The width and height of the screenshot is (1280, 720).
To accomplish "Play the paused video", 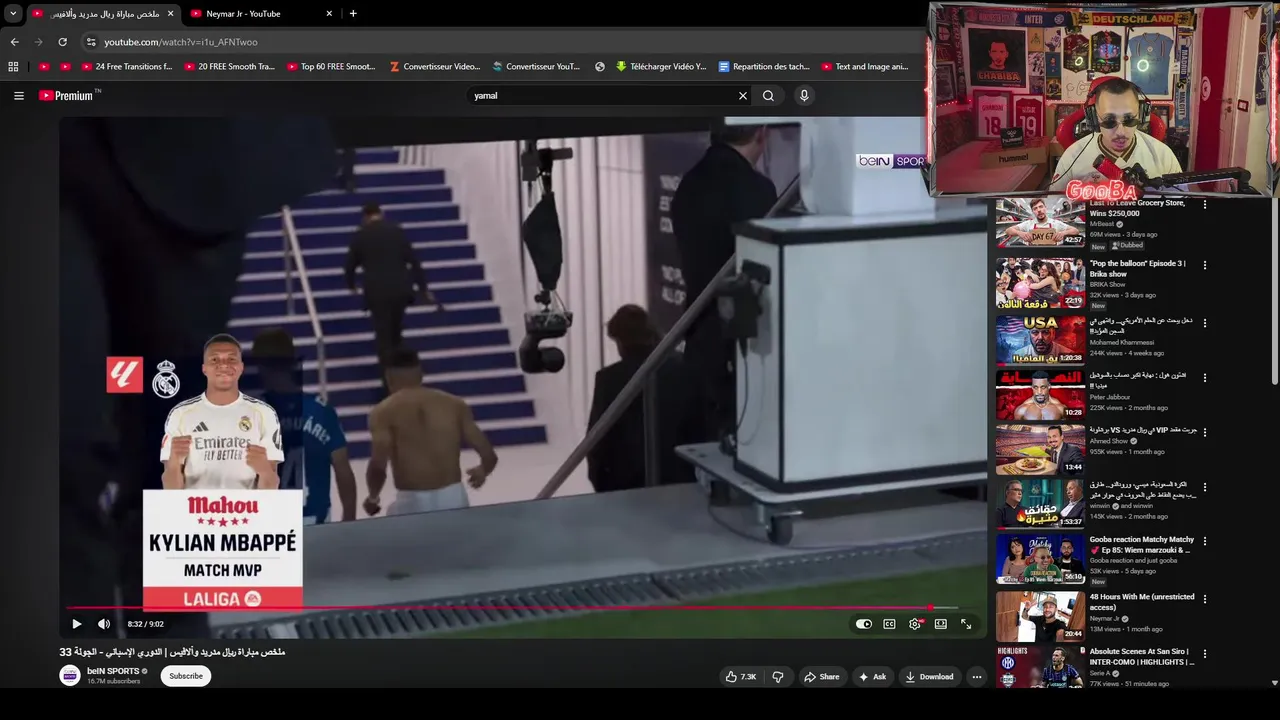I will click(76, 624).
